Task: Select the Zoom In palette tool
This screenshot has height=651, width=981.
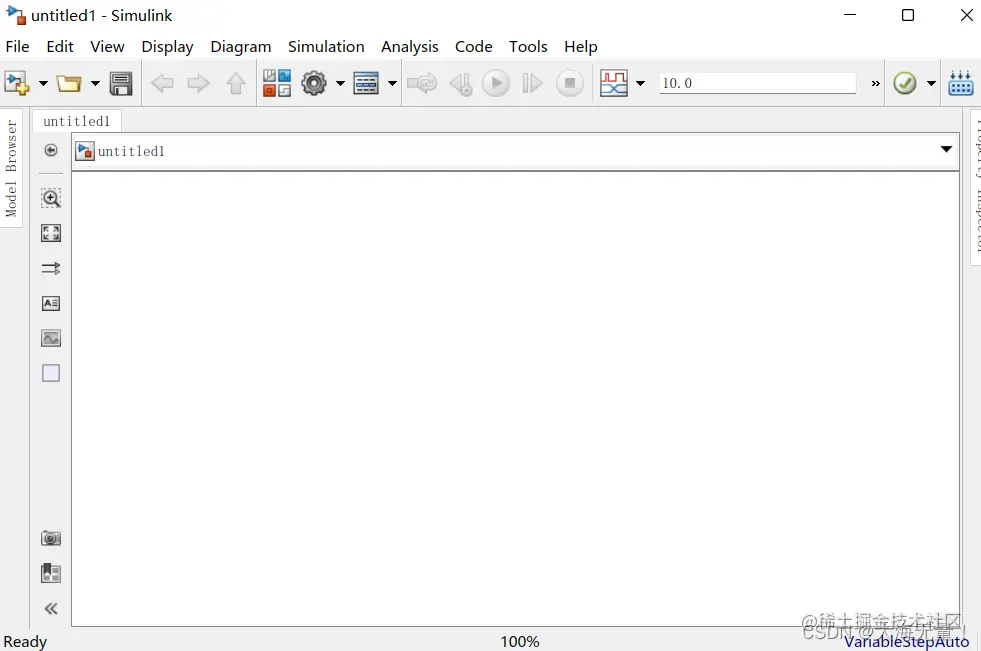Action: click(x=51, y=198)
